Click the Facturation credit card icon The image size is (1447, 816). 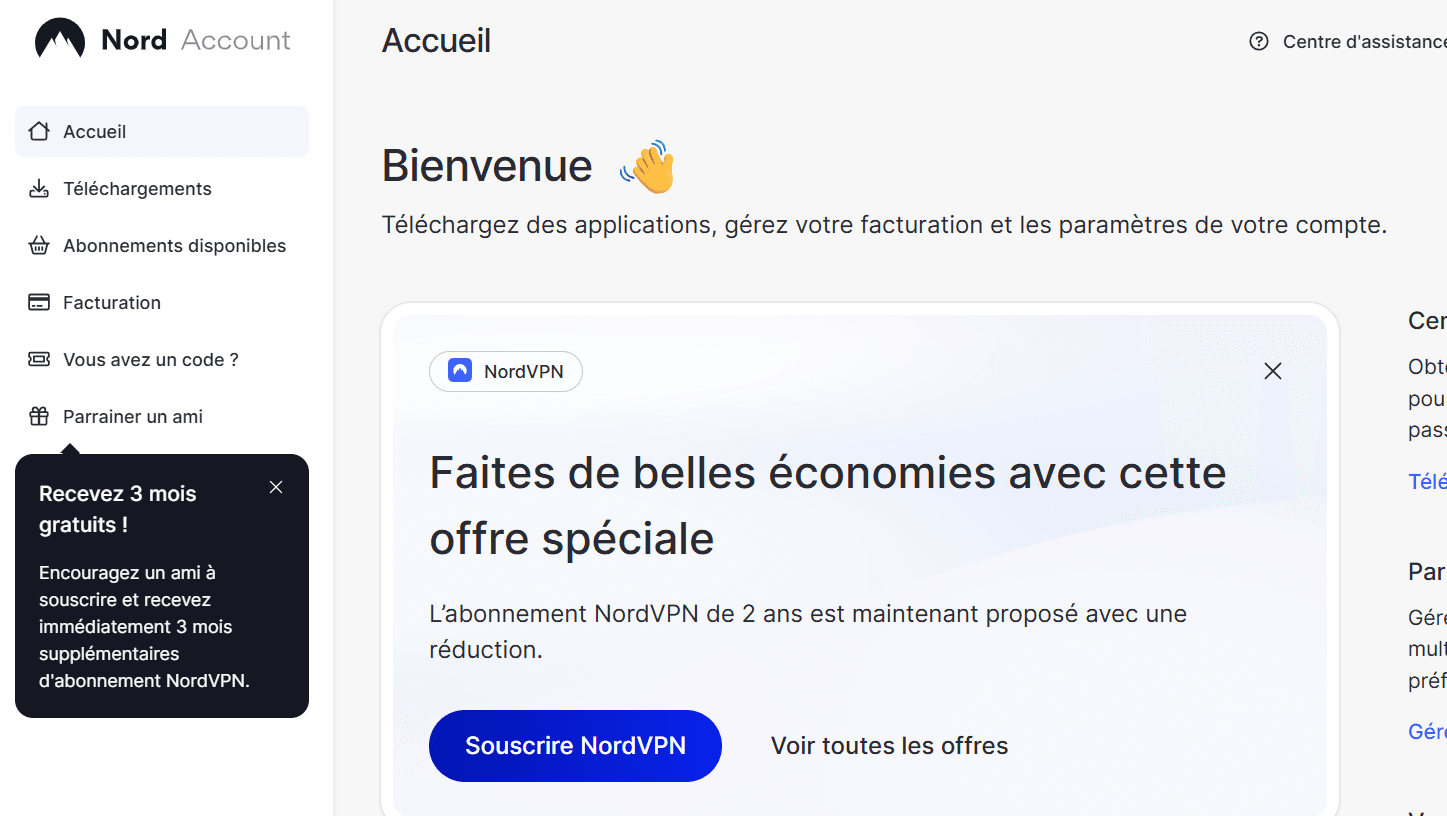pyautogui.click(x=38, y=302)
